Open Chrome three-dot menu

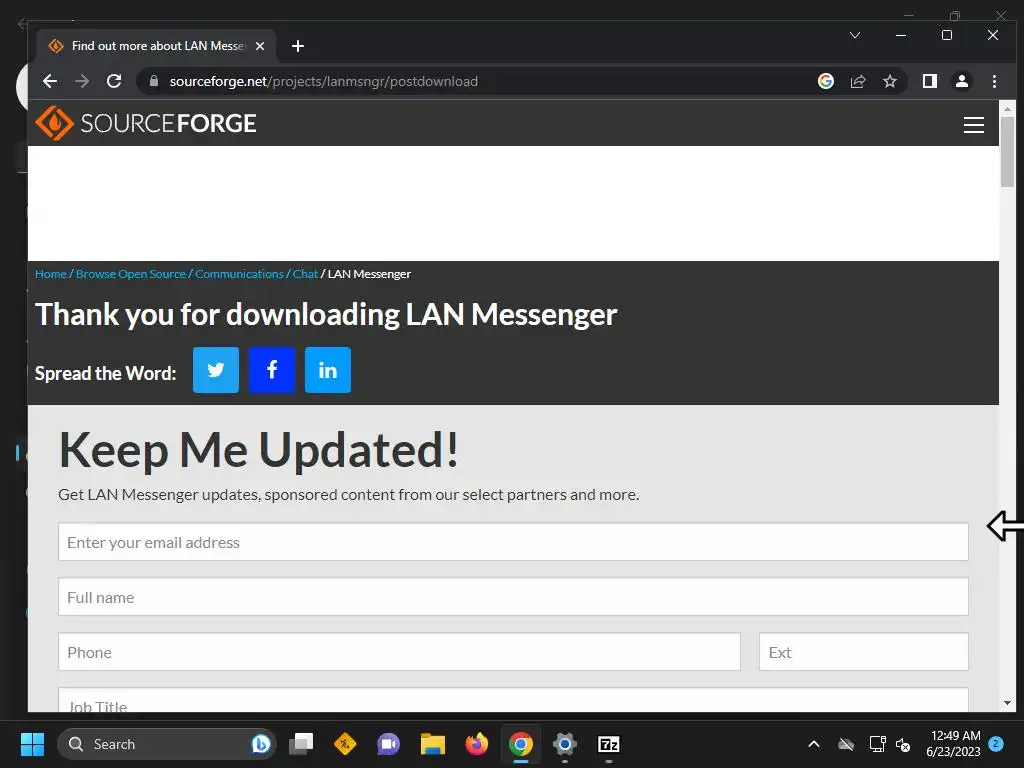pos(994,81)
